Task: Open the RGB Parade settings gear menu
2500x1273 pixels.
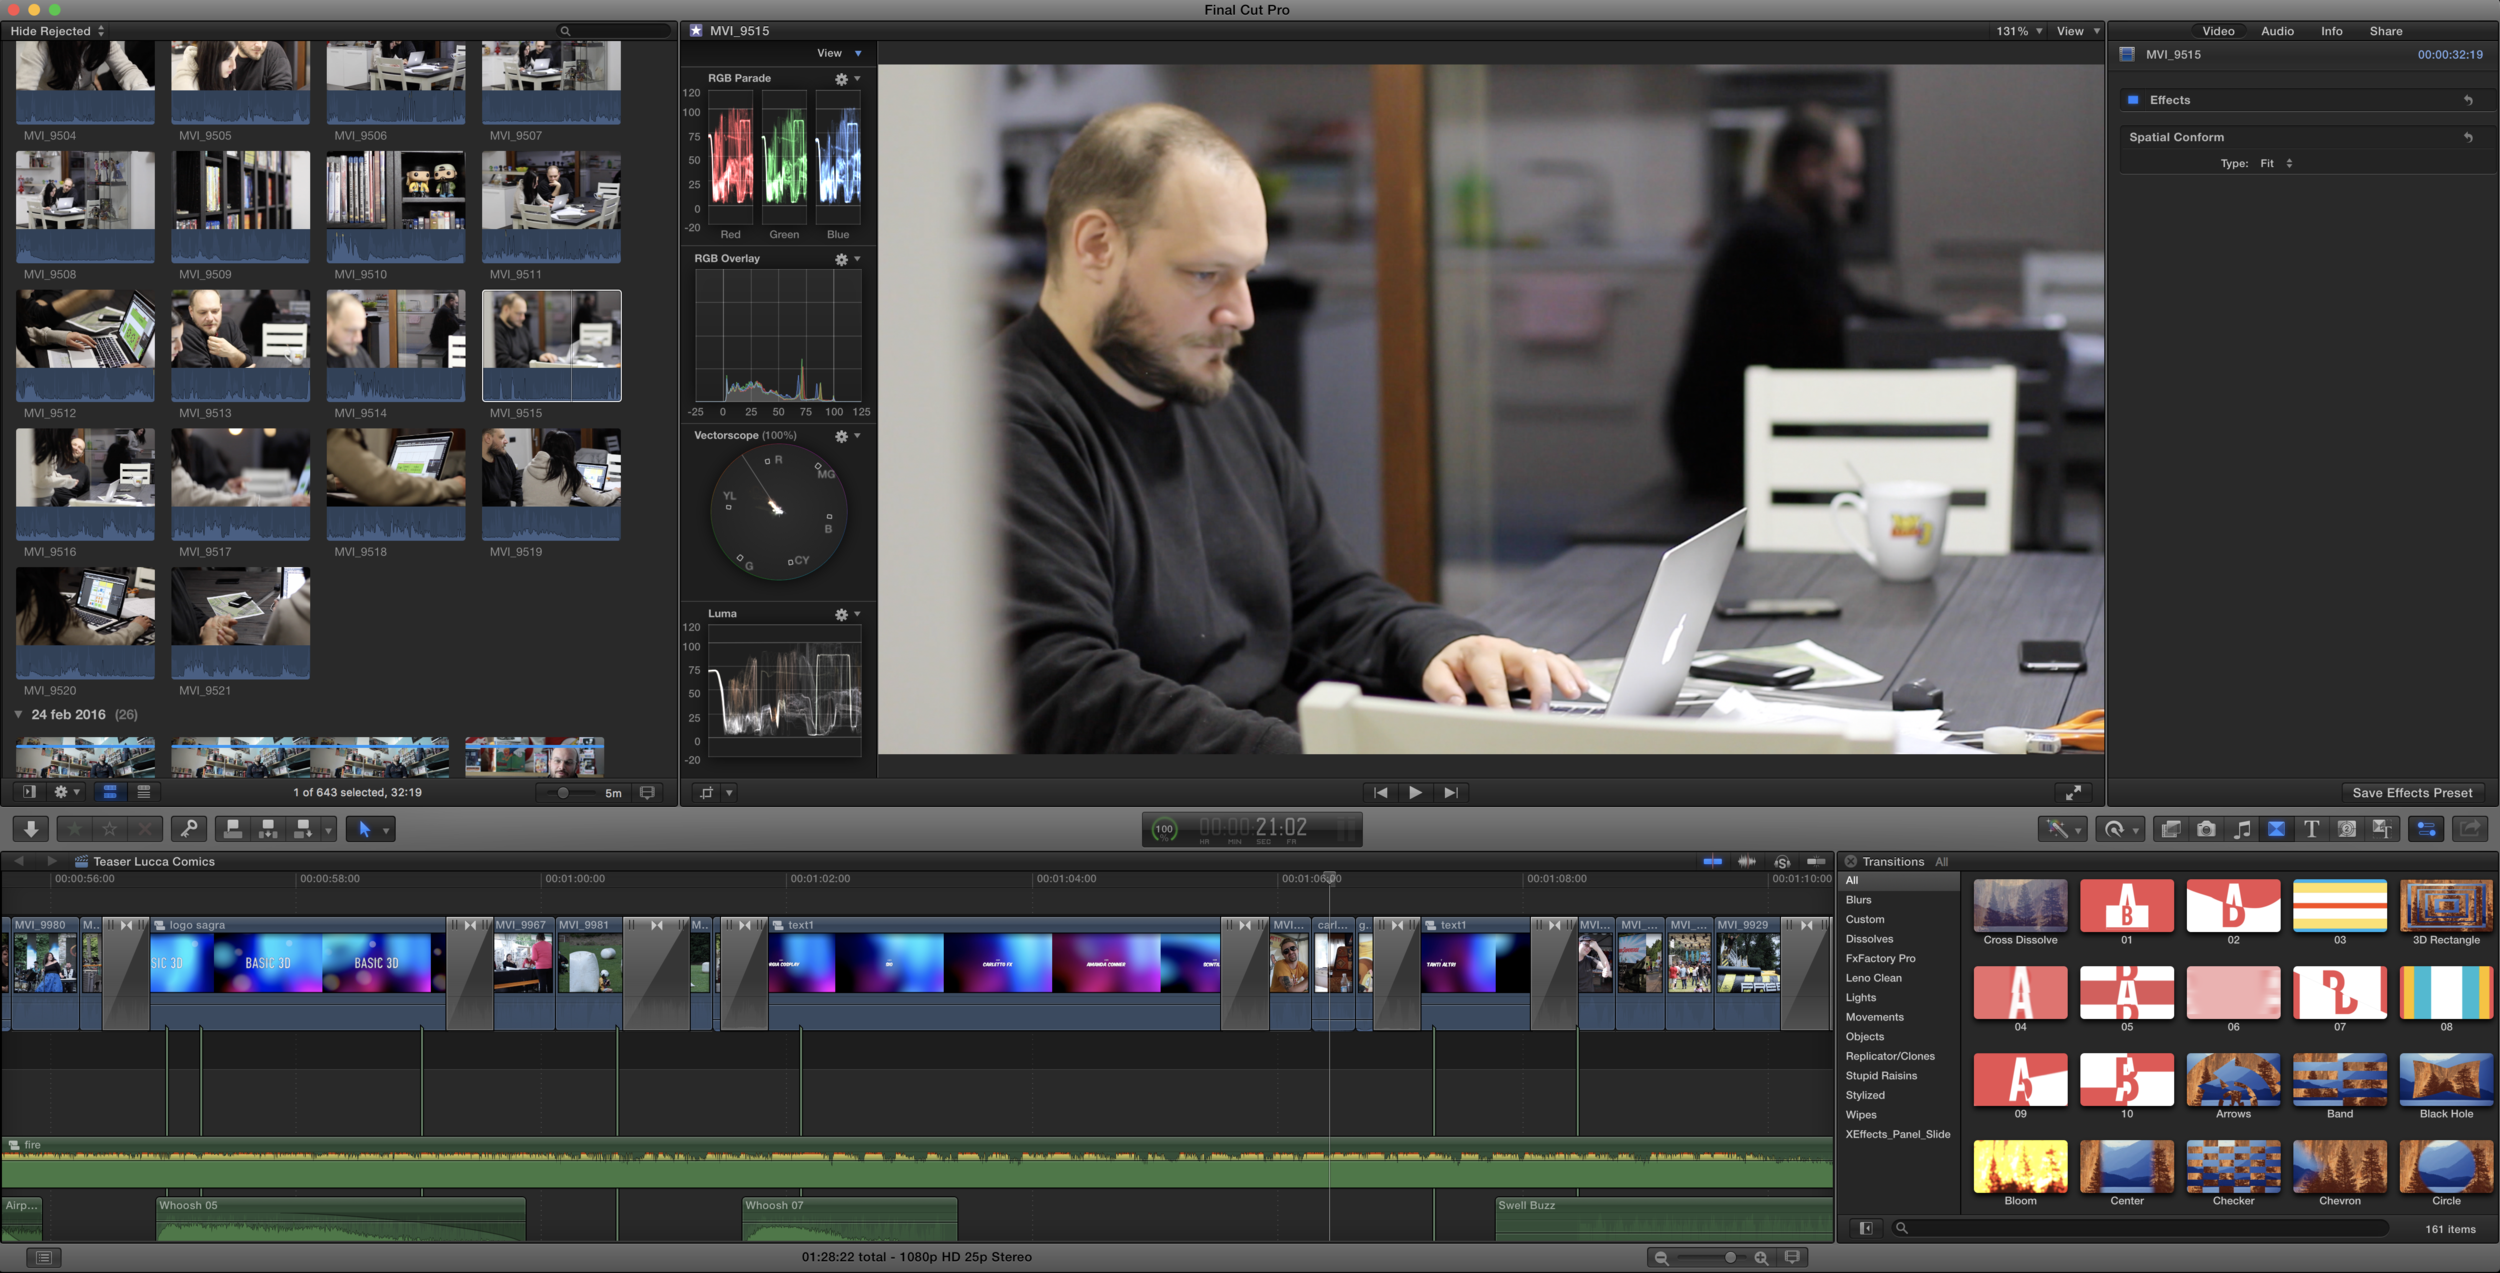Action: (846, 78)
